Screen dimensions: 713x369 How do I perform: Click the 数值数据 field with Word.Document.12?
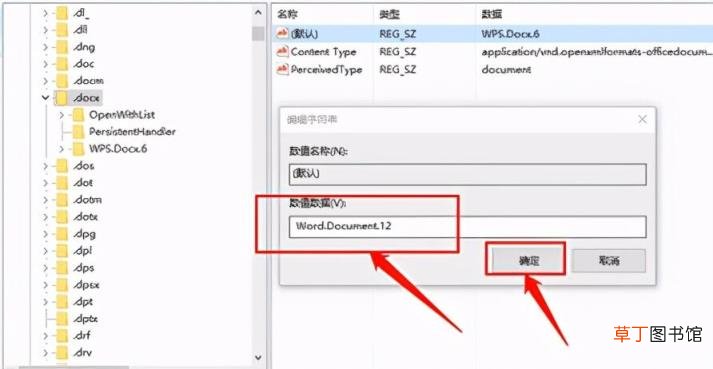point(467,227)
